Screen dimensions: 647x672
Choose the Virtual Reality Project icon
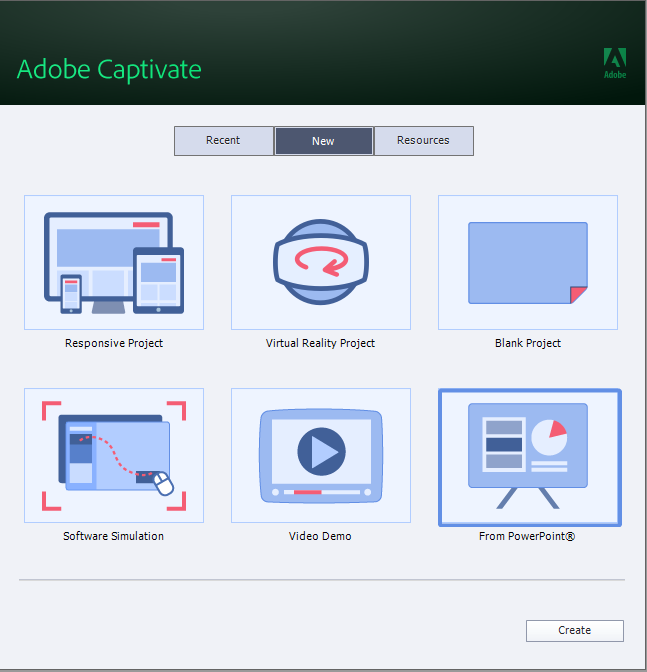(320, 262)
